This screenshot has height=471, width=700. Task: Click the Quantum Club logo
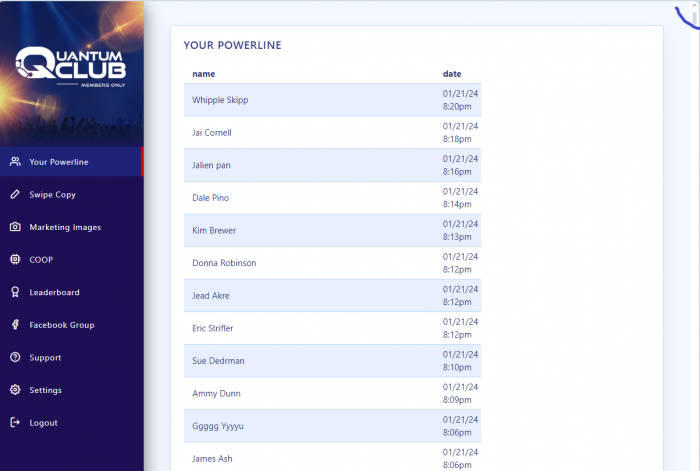pos(71,67)
